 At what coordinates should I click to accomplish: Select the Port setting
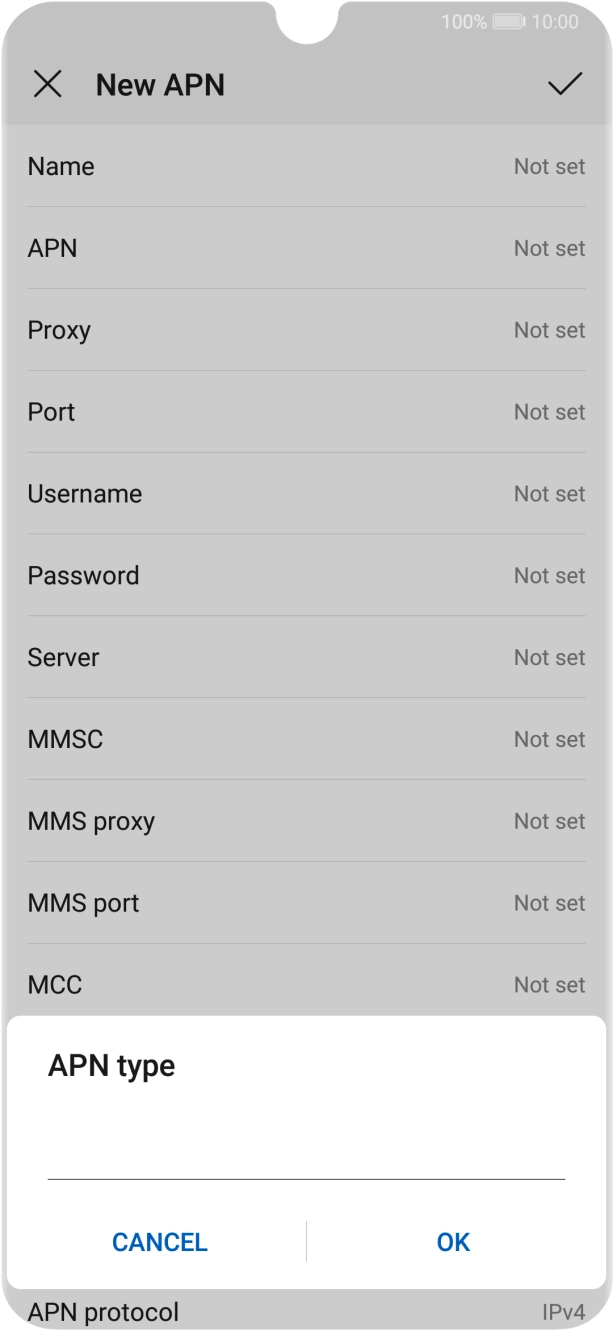click(x=306, y=412)
